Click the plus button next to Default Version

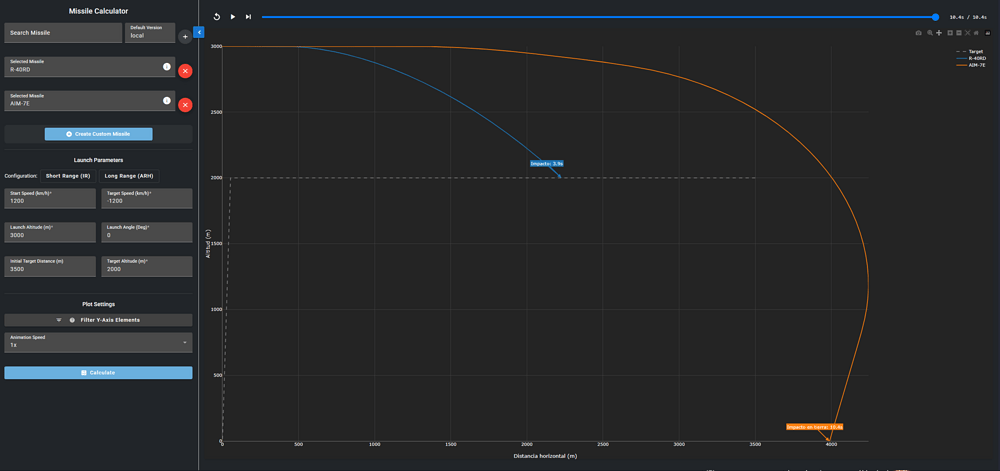pos(185,37)
